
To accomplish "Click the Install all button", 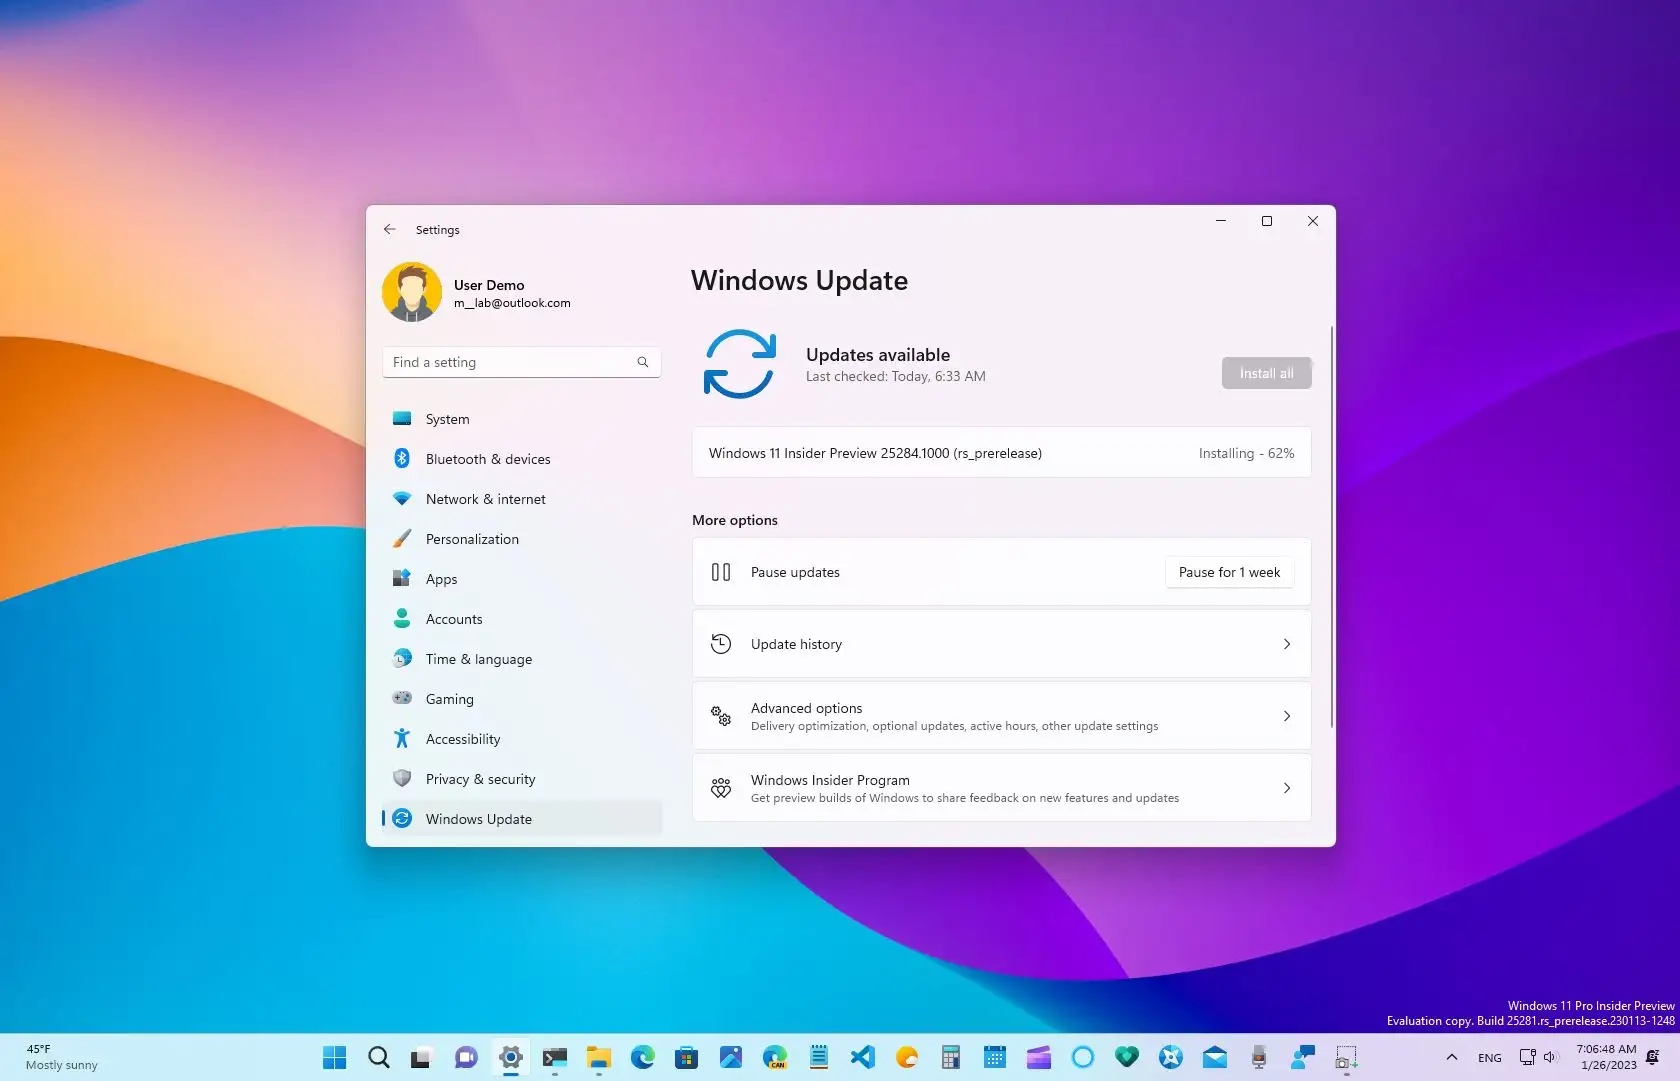I will click(x=1266, y=373).
